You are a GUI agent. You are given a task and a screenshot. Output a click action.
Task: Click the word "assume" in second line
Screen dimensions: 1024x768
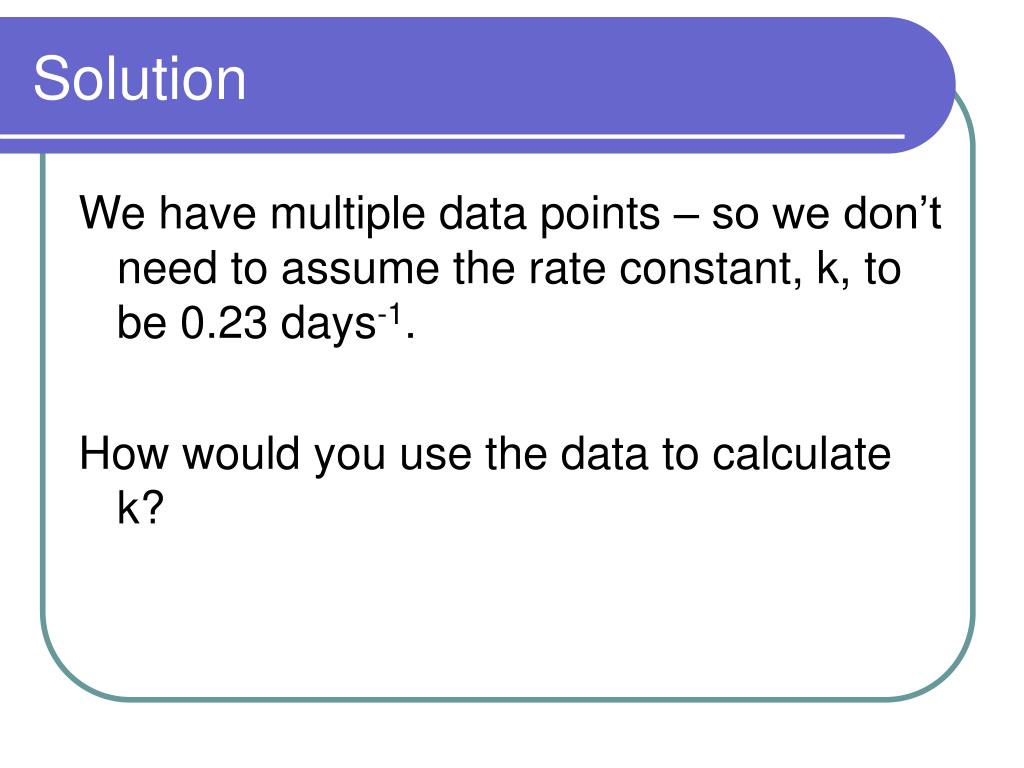360,270
